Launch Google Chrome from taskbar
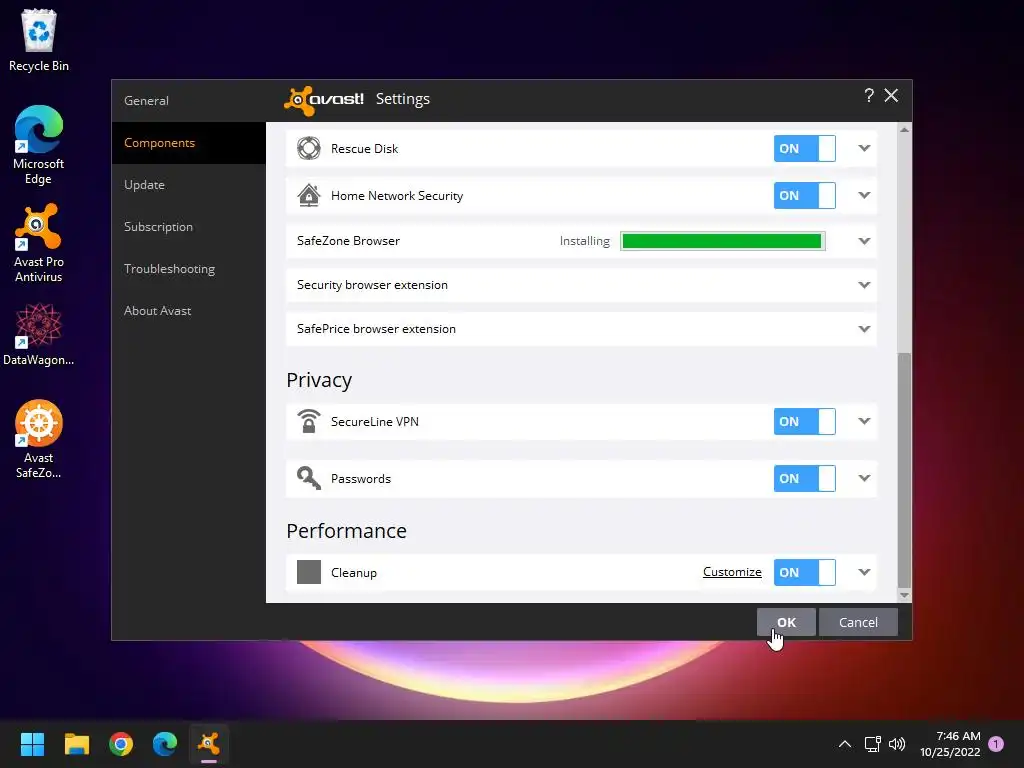This screenshot has height=768, width=1024. tap(121, 744)
